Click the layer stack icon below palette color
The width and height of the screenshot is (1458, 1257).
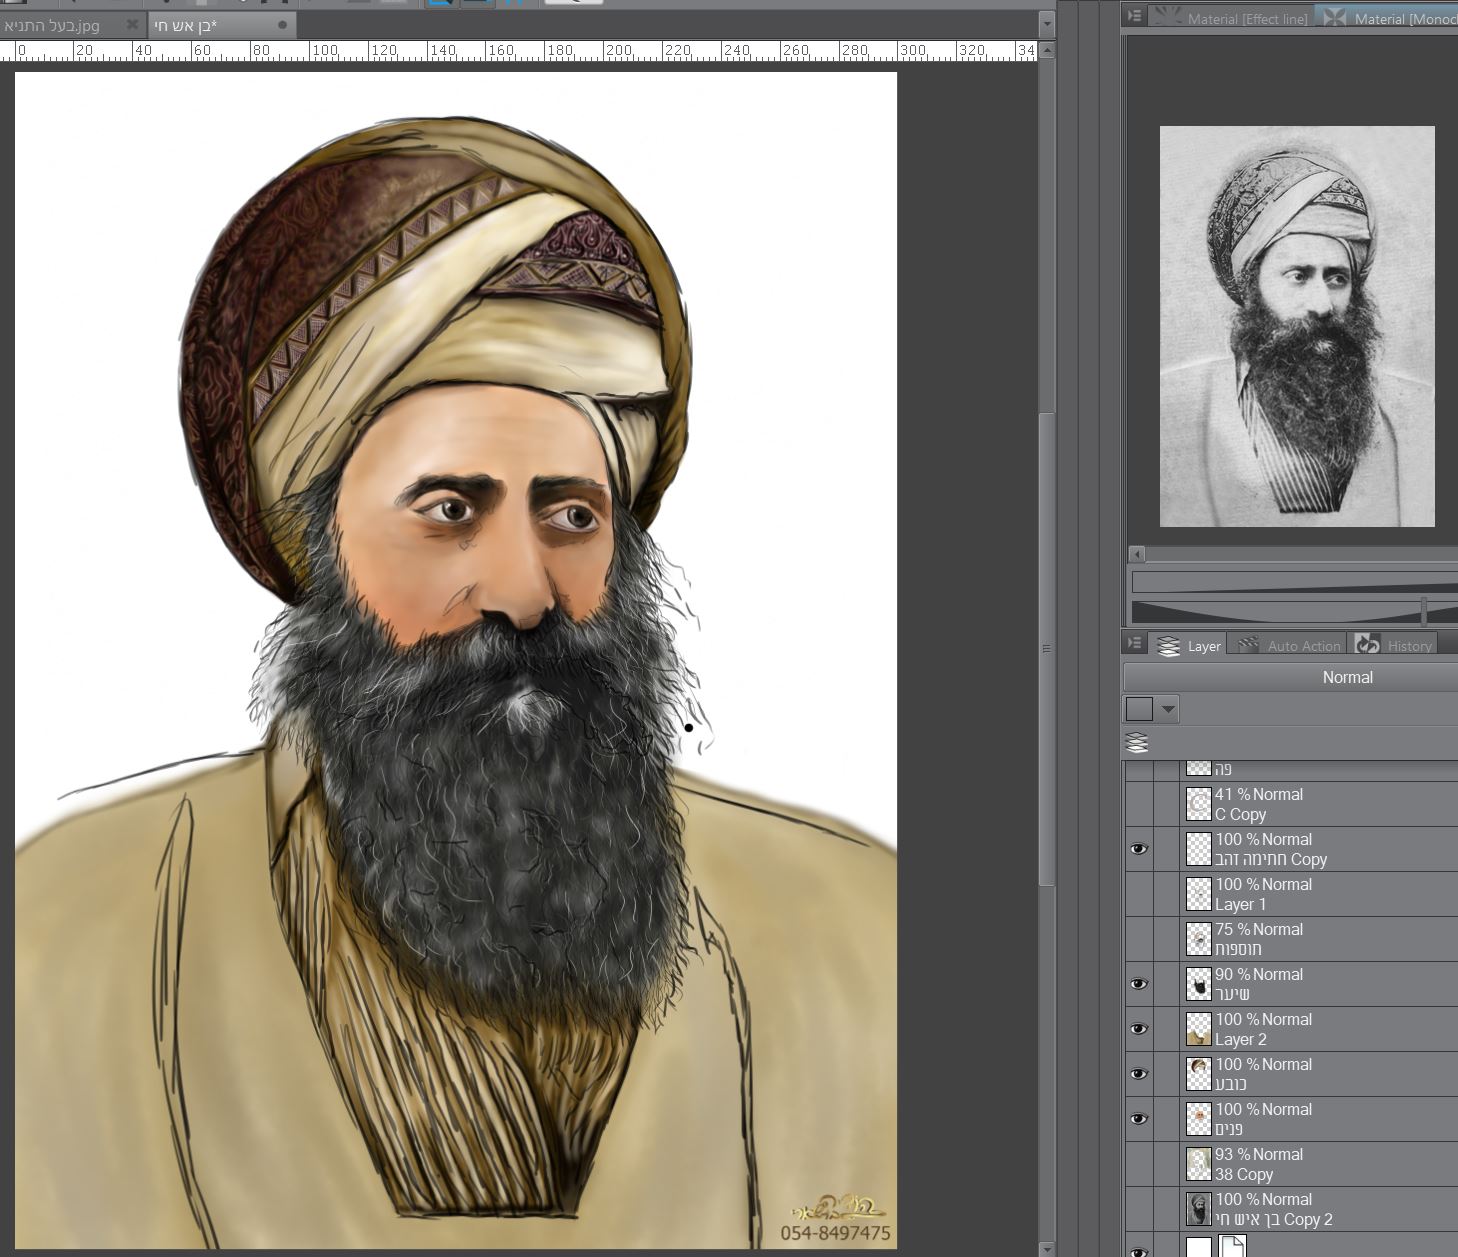point(1137,743)
